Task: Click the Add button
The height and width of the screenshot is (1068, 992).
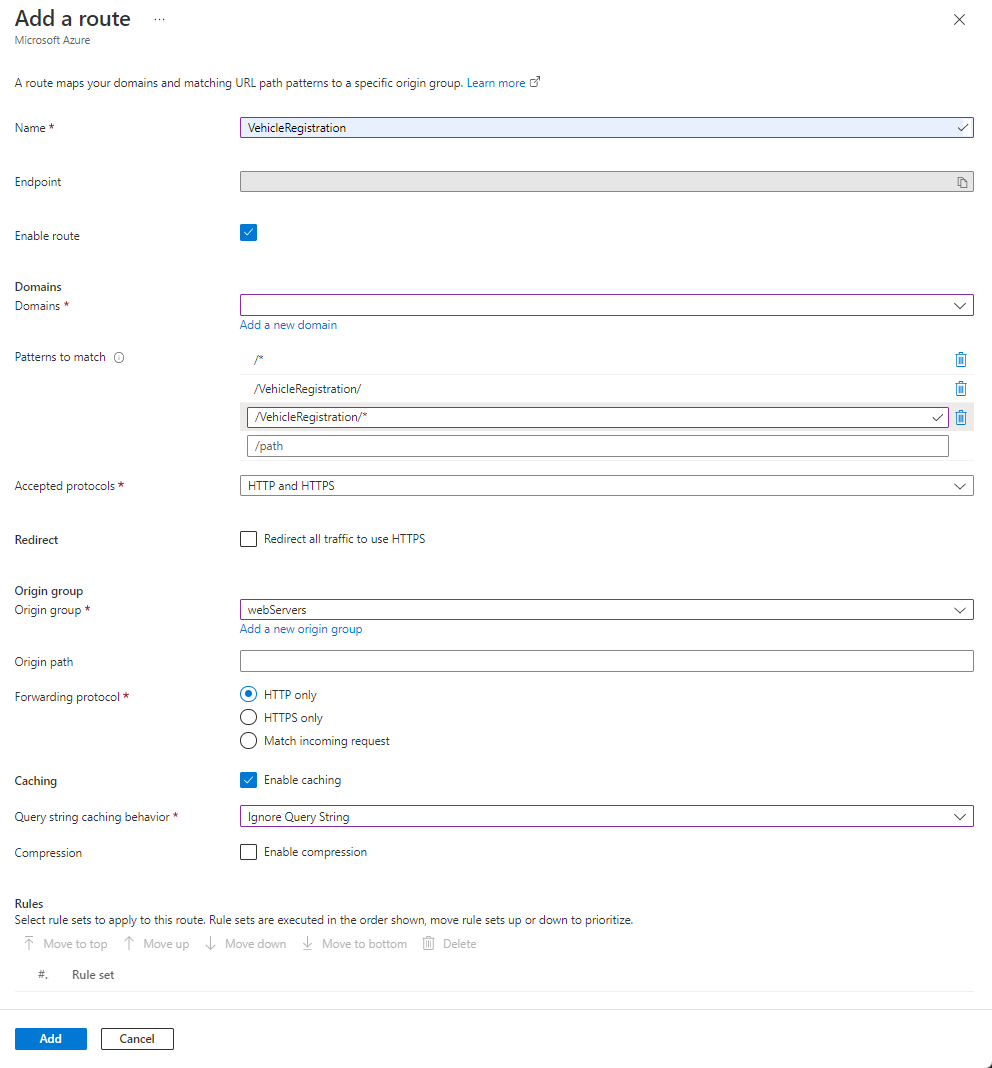Action: tap(51, 1039)
